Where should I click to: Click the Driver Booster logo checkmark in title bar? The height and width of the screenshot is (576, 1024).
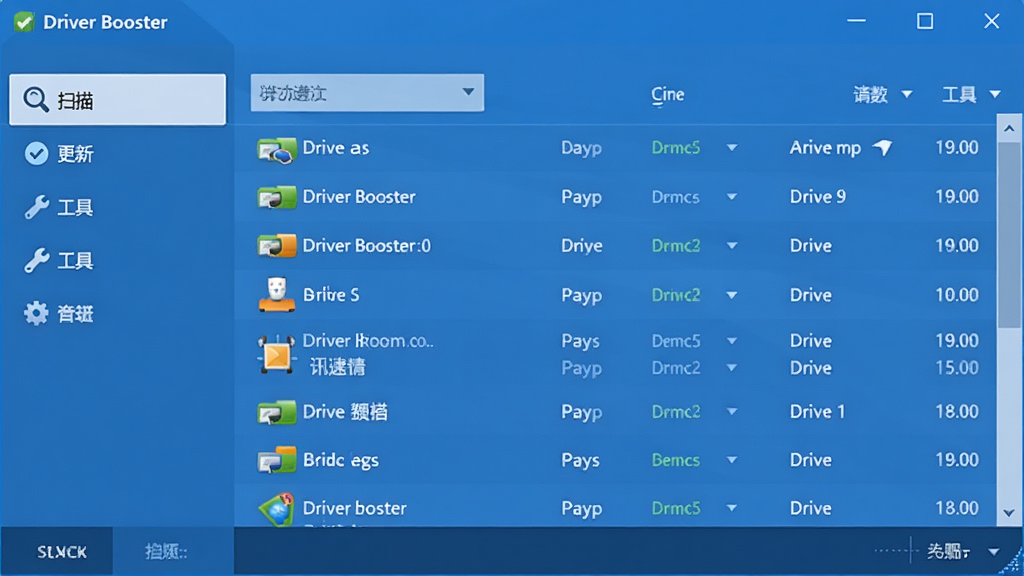point(24,22)
